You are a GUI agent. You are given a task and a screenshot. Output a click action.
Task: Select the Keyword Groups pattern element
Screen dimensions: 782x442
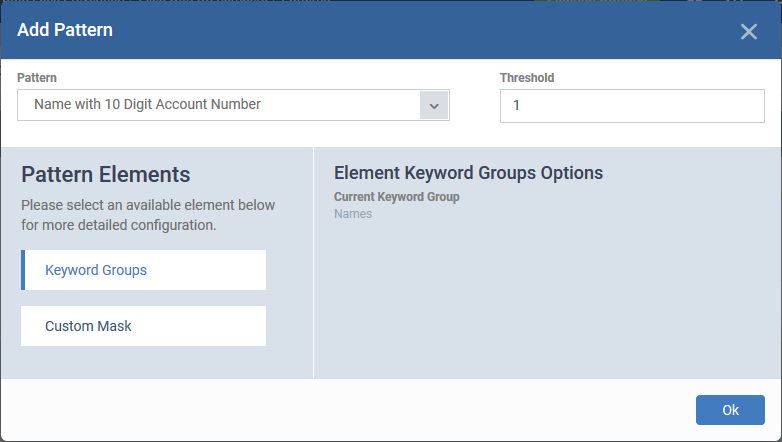tap(144, 270)
